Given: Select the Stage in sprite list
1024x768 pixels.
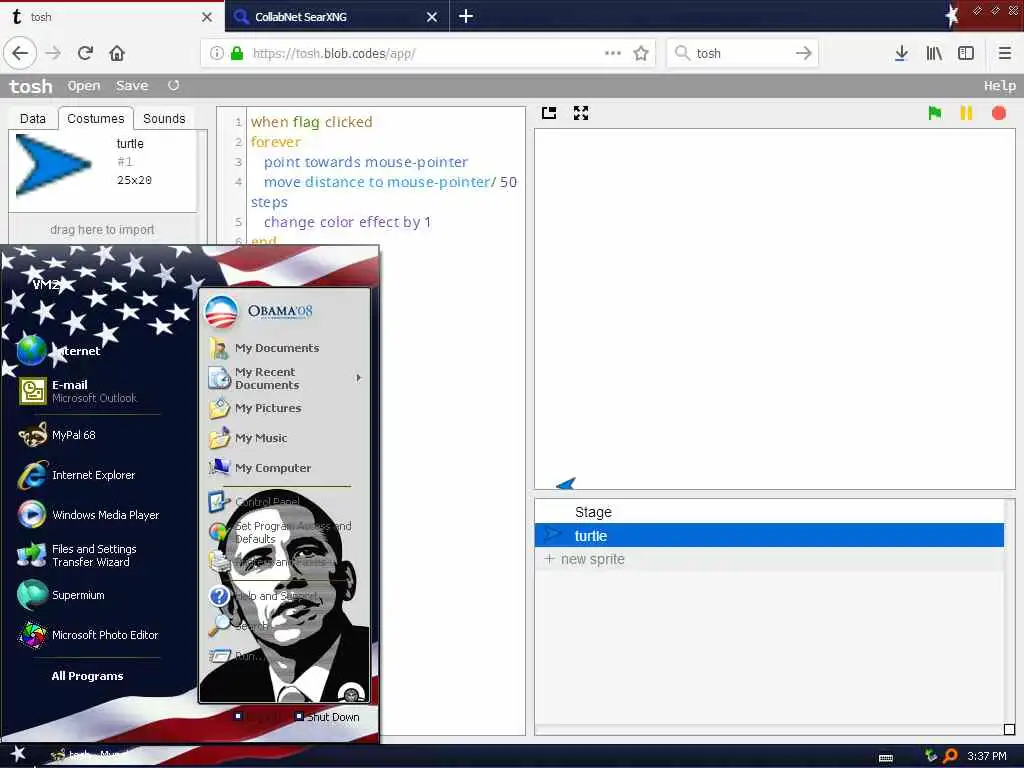Looking at the screenshot, I should pyautogui.click(x=769, y=512).
